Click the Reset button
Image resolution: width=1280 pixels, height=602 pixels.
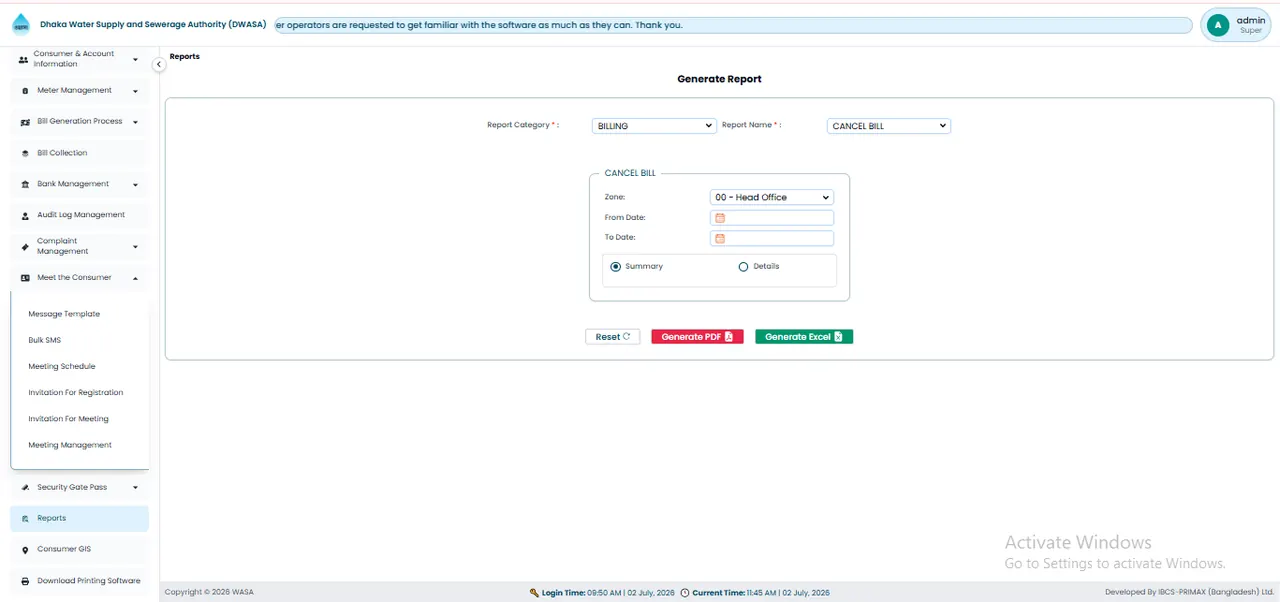[612, 337]
